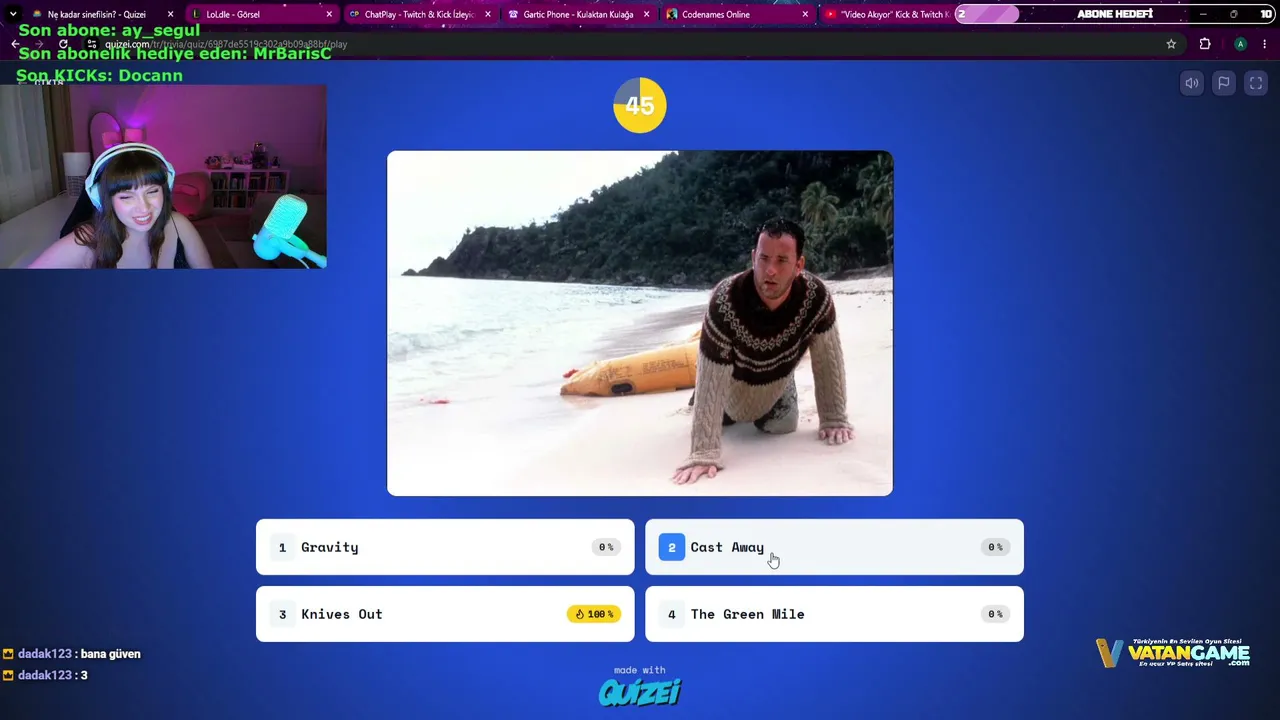Open the Chrome profile avatar
The width and height of the screenshot is (1280, 720).
1240,44
